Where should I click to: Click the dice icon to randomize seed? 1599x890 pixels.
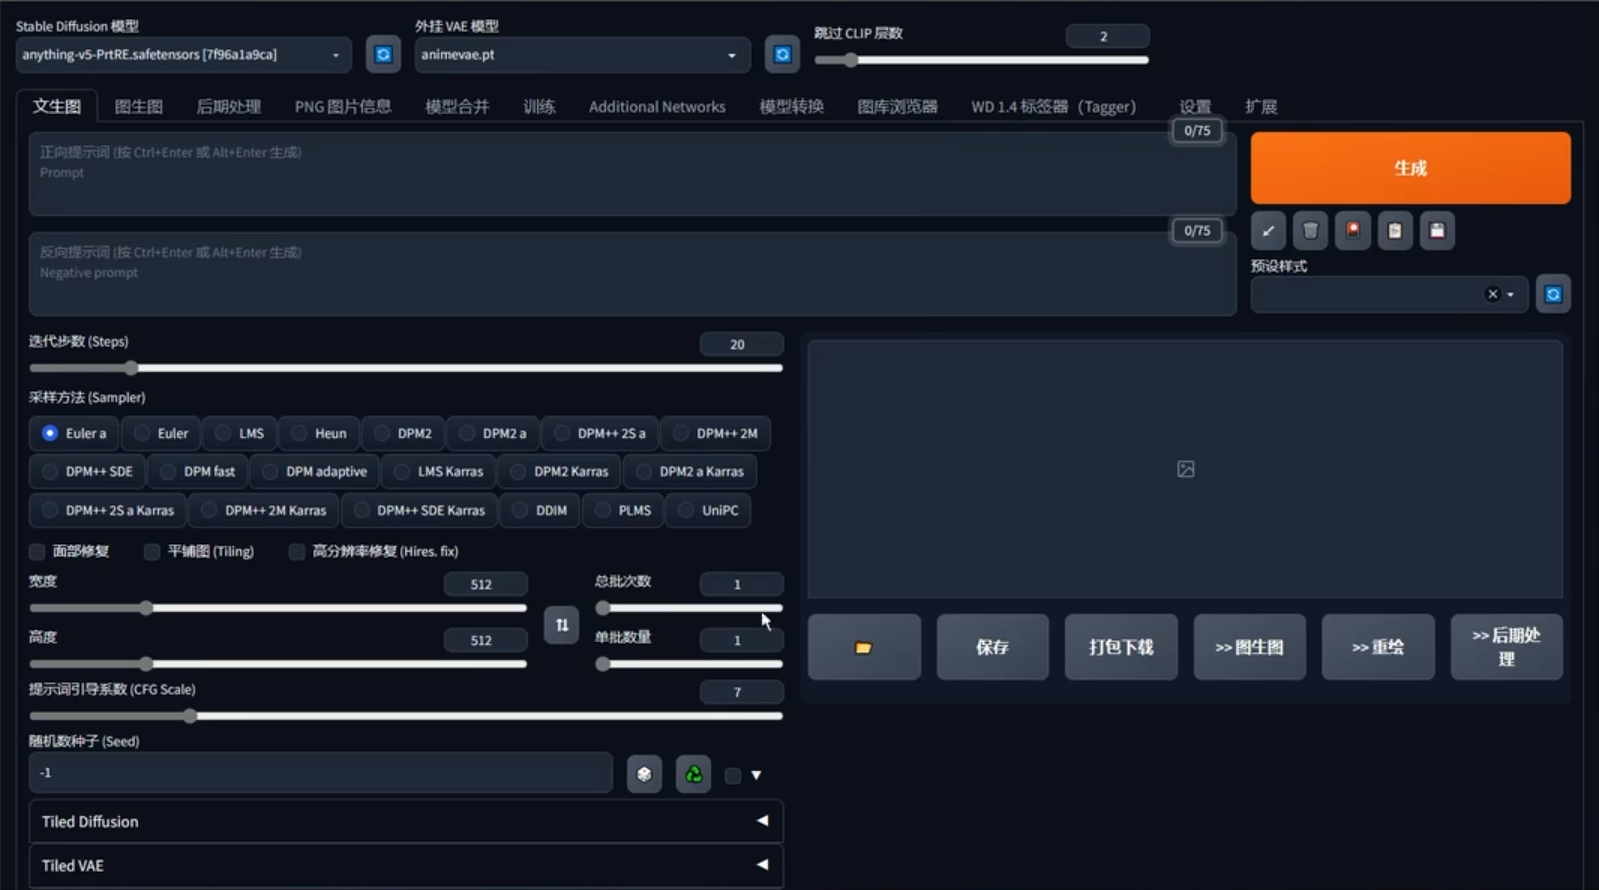pyautogui.click(x=644, y=774)
